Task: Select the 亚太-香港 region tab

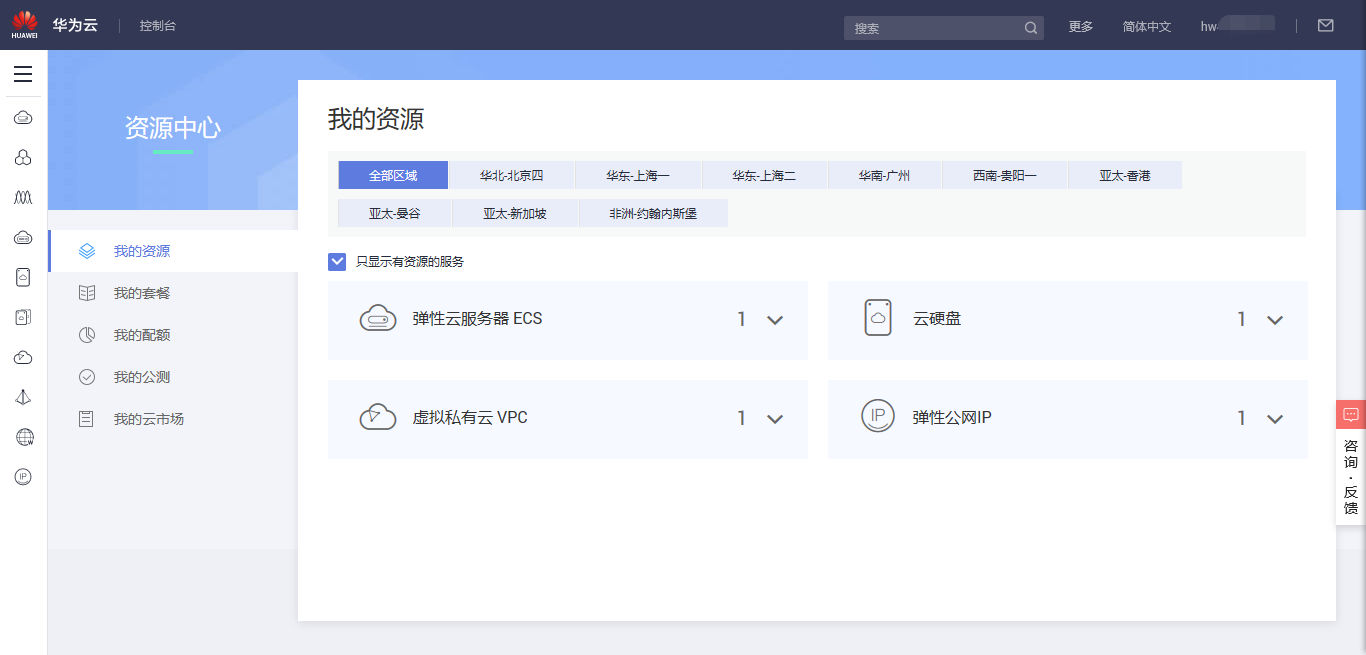Action: (x=1125, y=175)
